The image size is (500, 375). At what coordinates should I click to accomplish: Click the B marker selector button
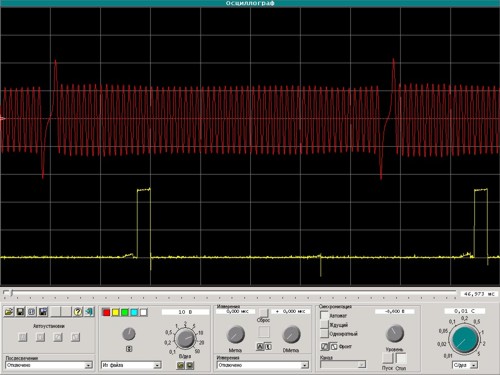[x=268, y=347]
